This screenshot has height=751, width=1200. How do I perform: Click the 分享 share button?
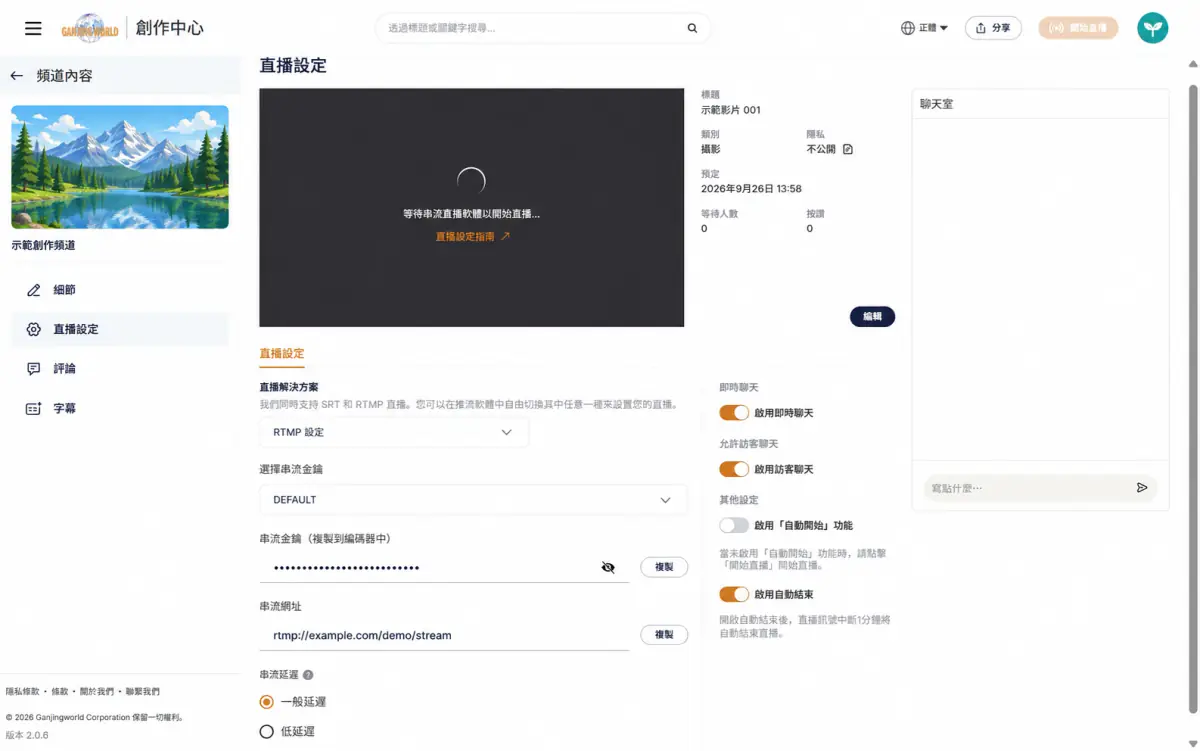(x=993, y=28)
